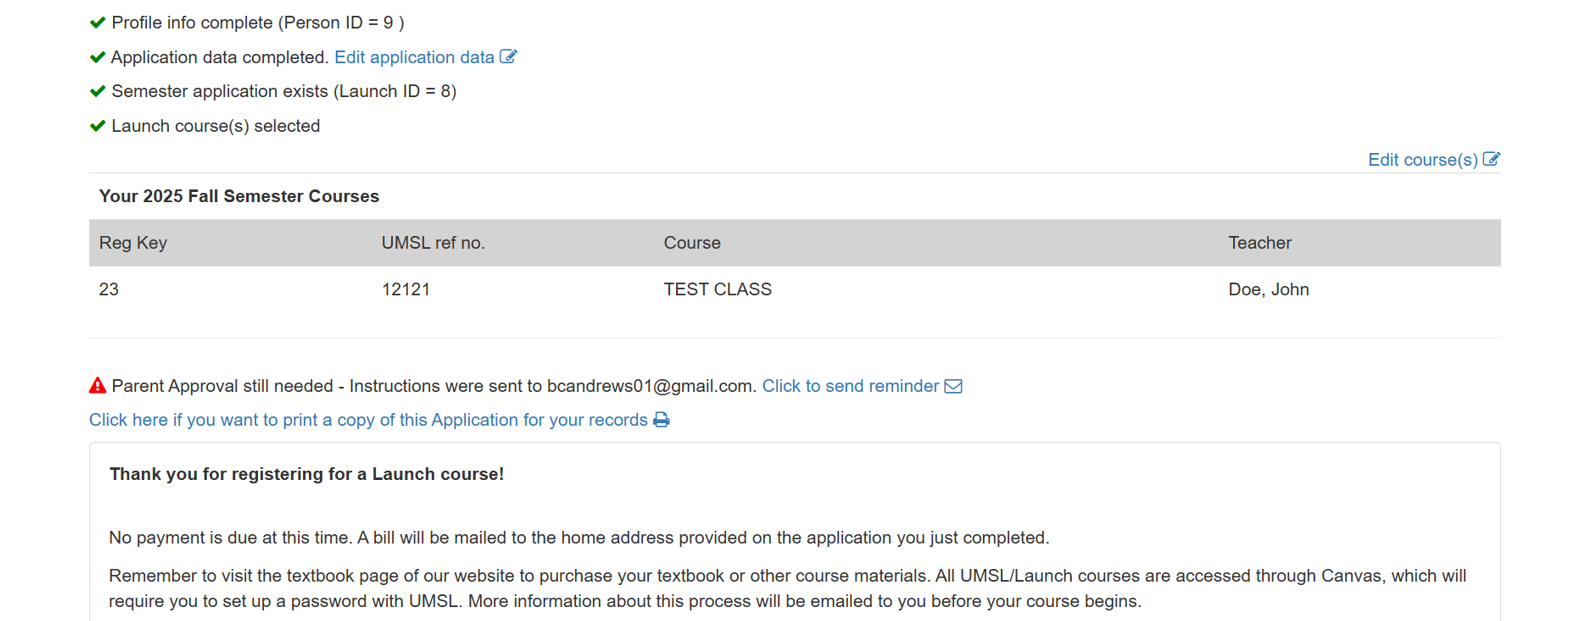Click the checkmark next to Application data completed
Viewport: 1570px width, 621px height.
96,55
